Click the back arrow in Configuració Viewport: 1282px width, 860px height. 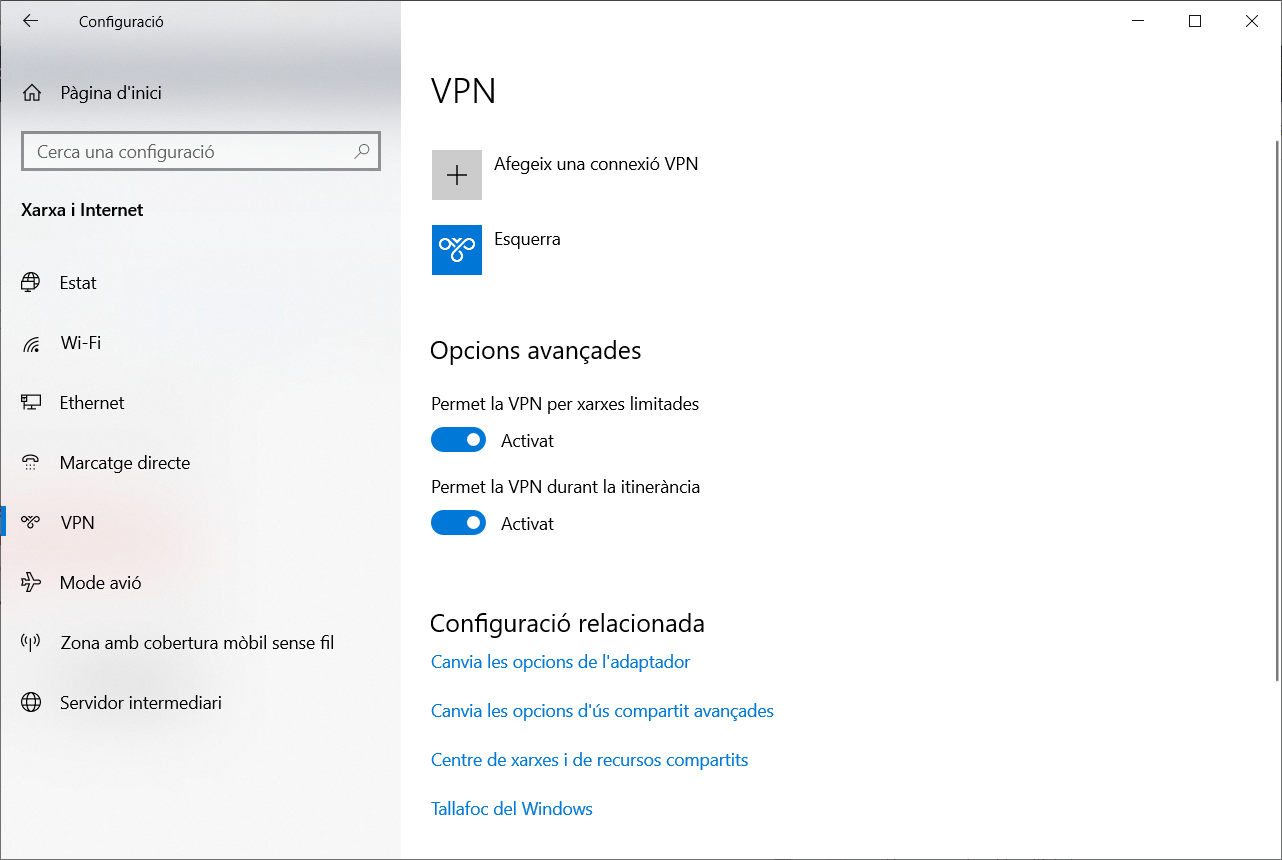pos(31,21)
